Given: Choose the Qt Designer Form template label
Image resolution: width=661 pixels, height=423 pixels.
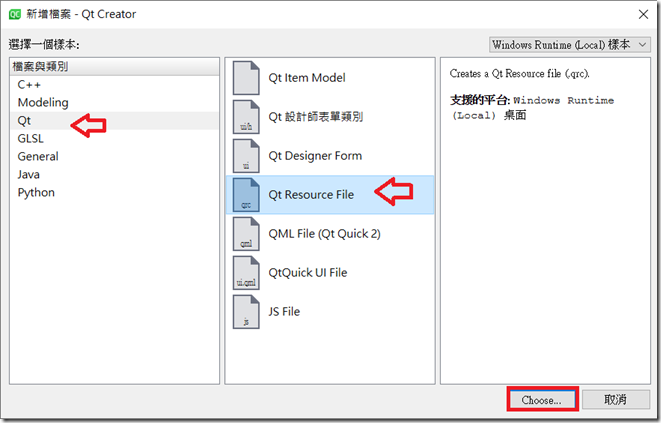Looking at the screenshot, I should [315, 156].
